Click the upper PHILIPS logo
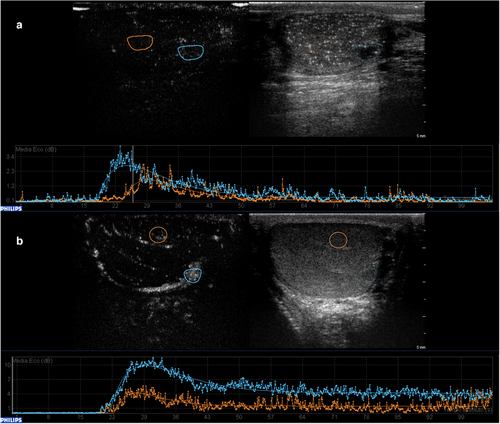This screenshot has height=424, width=500. coord(11,209)
